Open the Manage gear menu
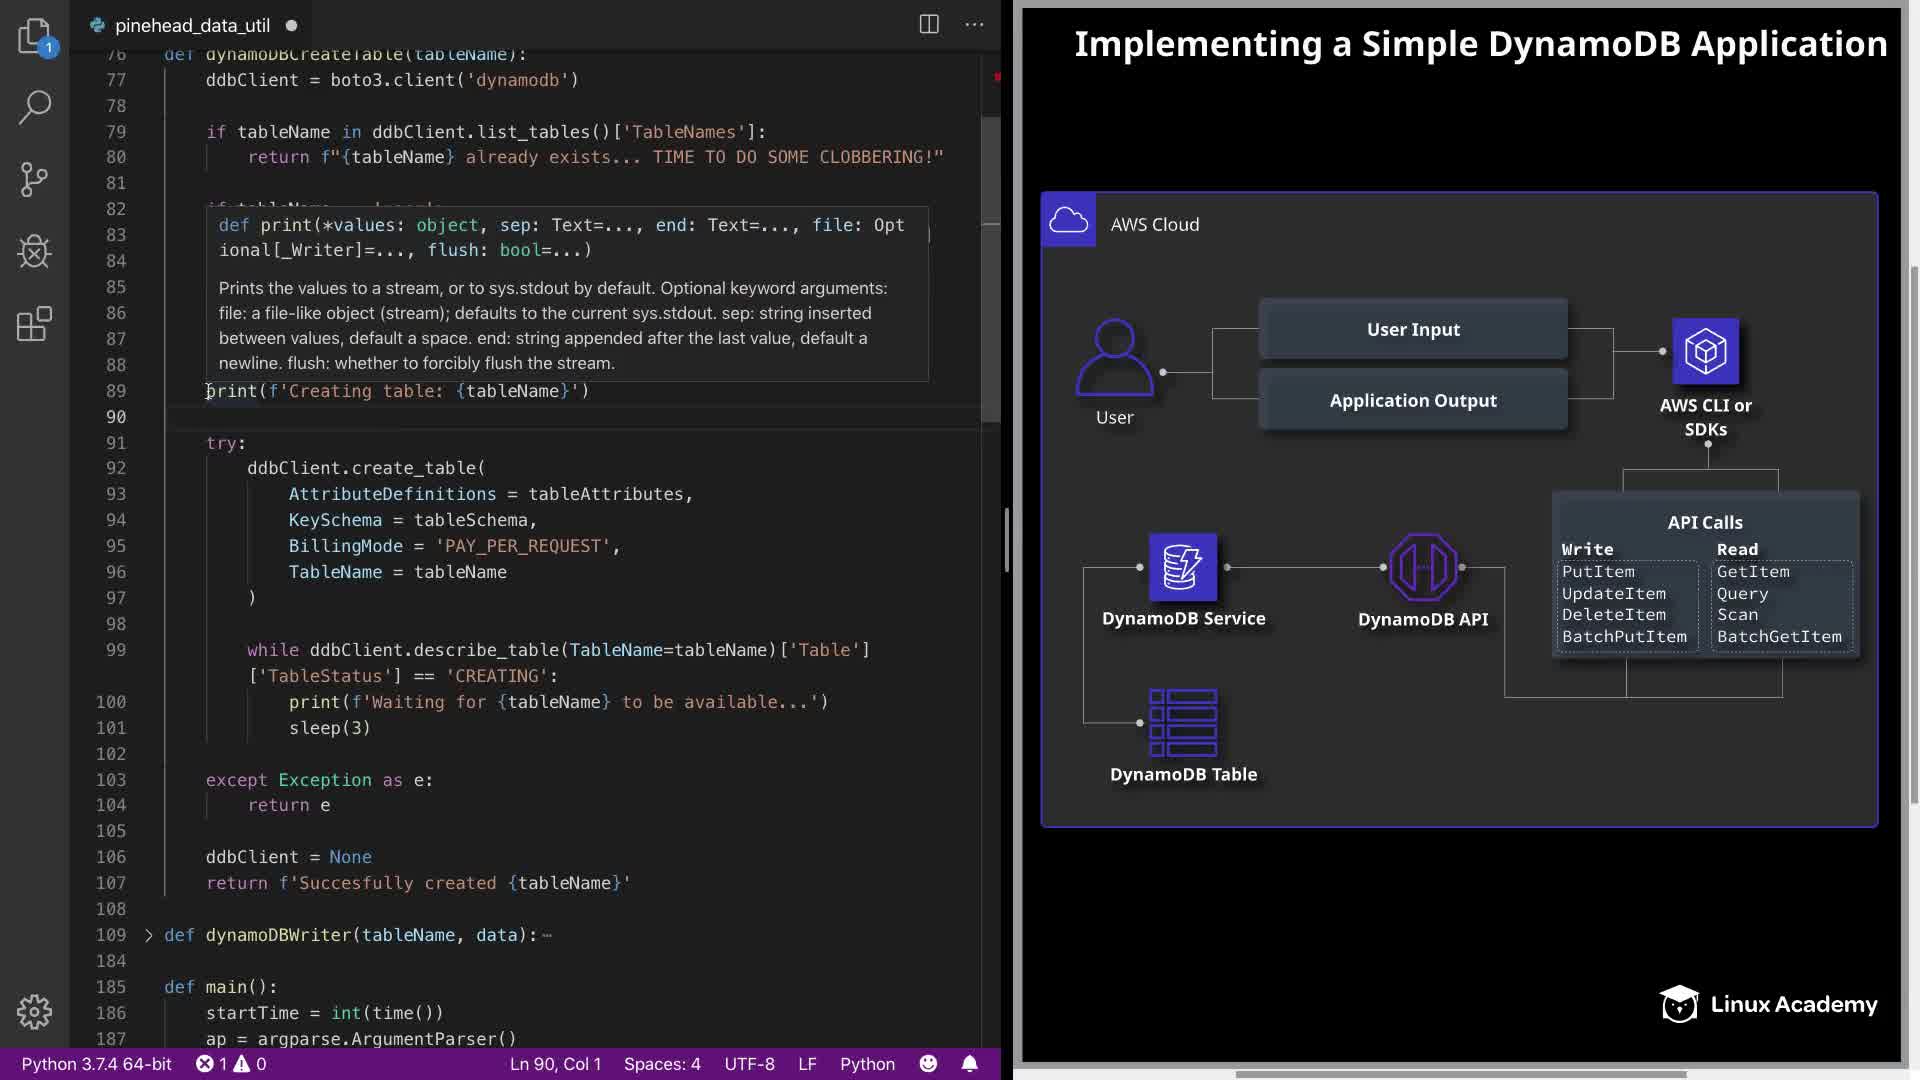 coord(34,1011)
